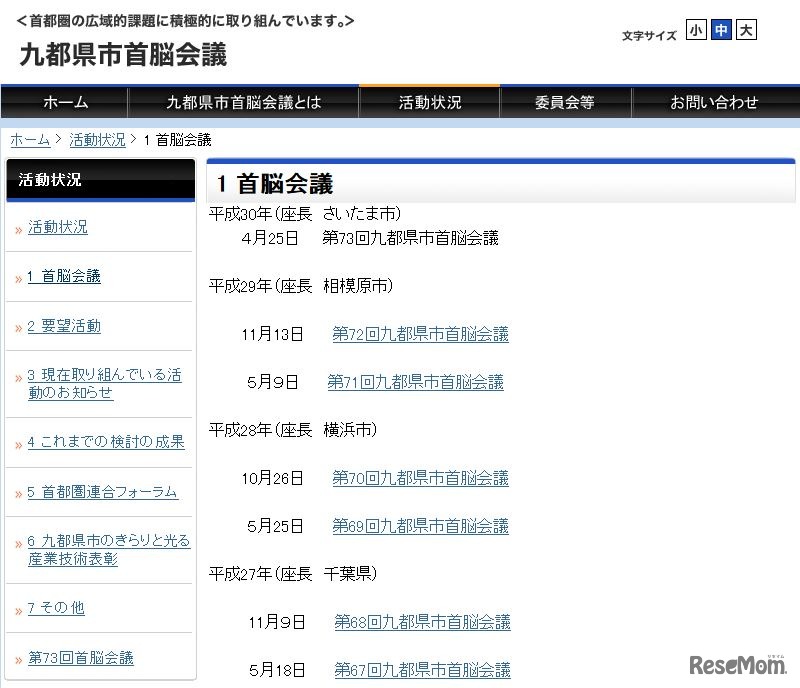Image resolution: width=800 pixels, height=688 pixels.
Task: Open sidebar item 7 その他
Action: click(56, 608)
